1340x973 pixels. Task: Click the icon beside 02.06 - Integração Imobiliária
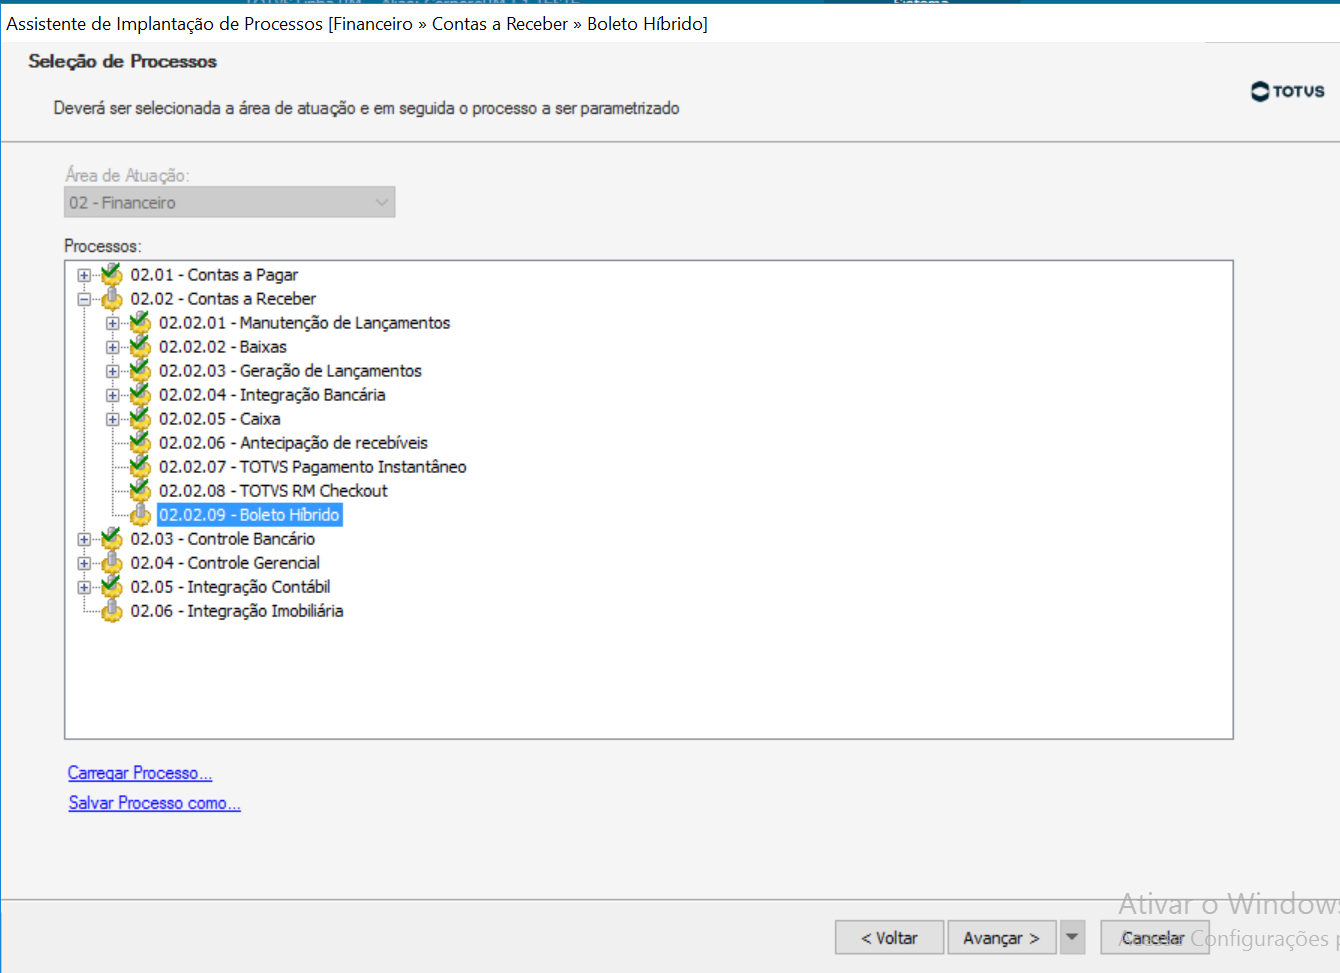tap(112, 610)
